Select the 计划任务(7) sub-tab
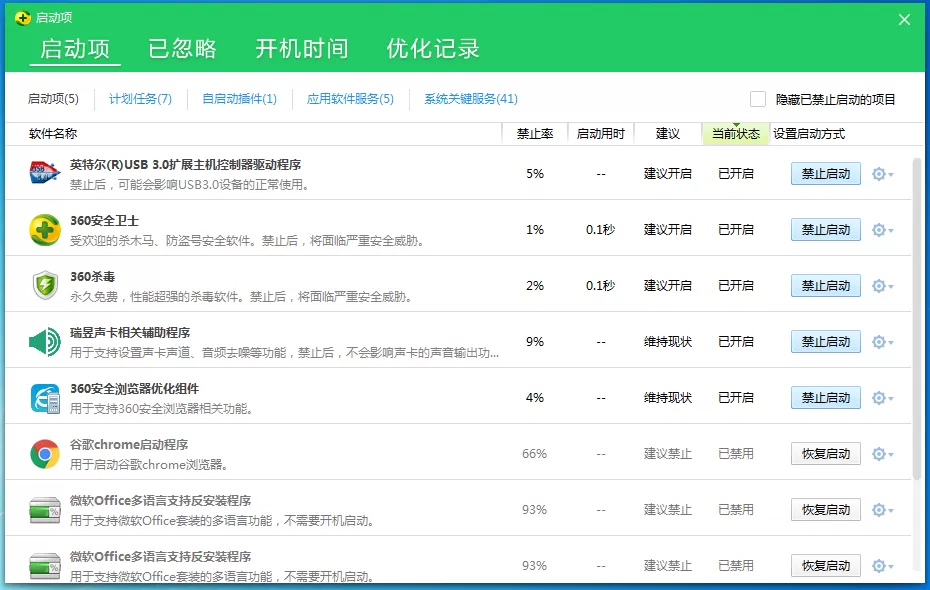Image resolution: width=930 pixels, height=590 pixels. click(141, 98)
